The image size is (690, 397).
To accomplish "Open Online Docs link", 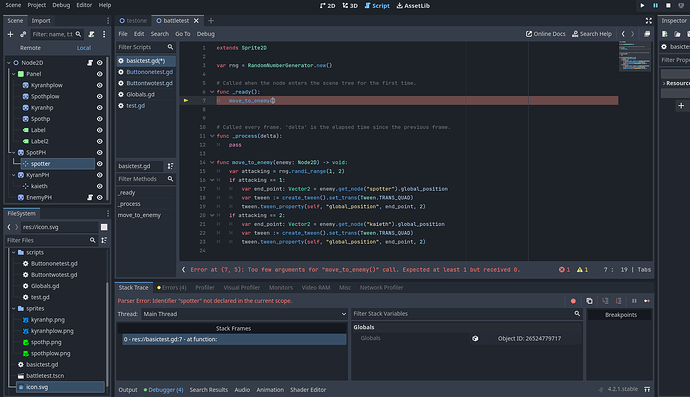I will click(546, 34).
